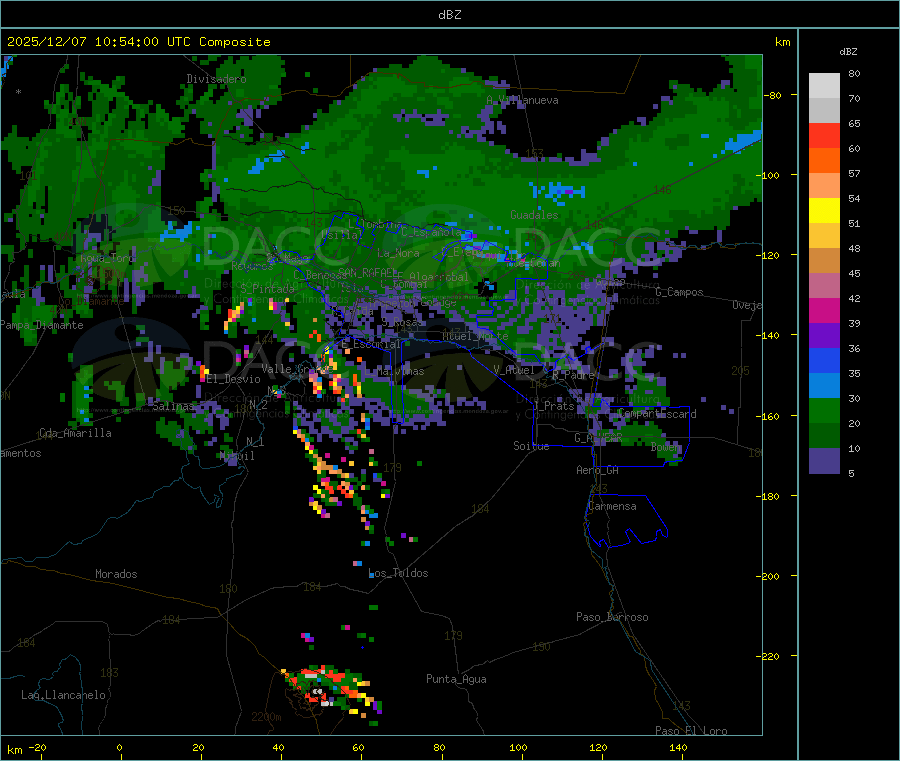Click the 140 km tick on horizontal axis
Viewport: 900px width, 761px height.
pos(678,747)
